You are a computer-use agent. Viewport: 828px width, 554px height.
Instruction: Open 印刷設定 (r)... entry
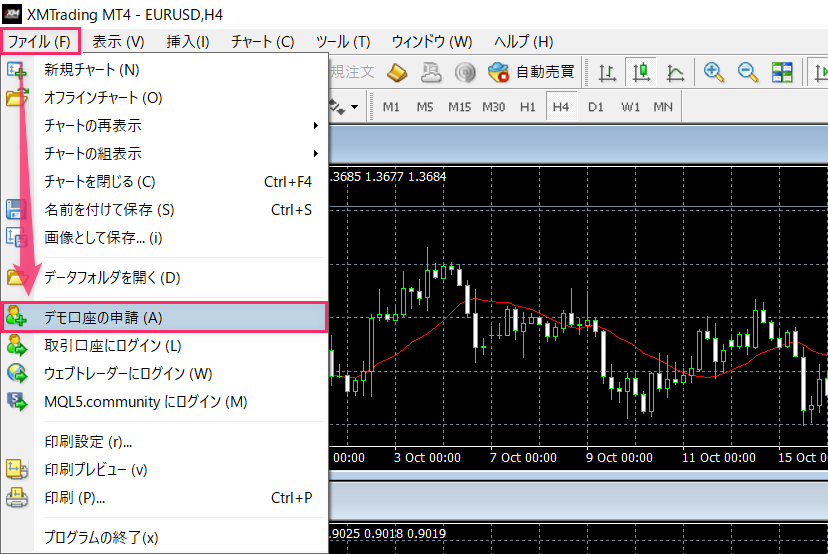(164, 442)
